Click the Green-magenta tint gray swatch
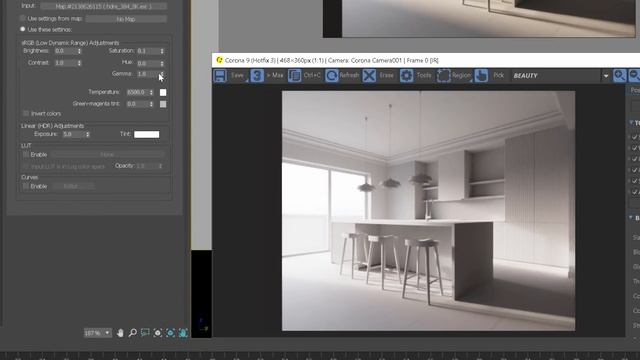The image size is (640, 360). pyautogui.click(x=163, y=104)
